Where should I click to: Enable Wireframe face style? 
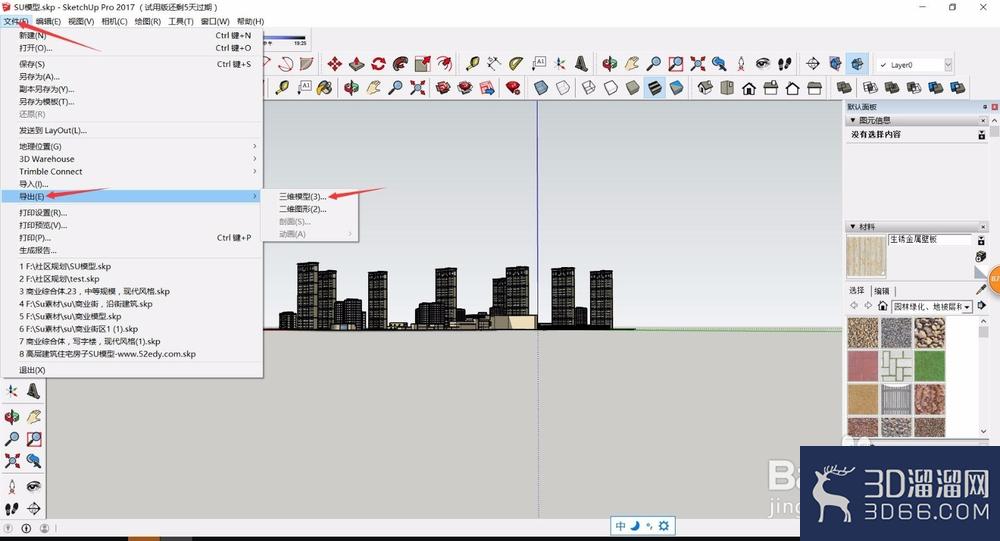pyautogui.click(x=589, y=88)
